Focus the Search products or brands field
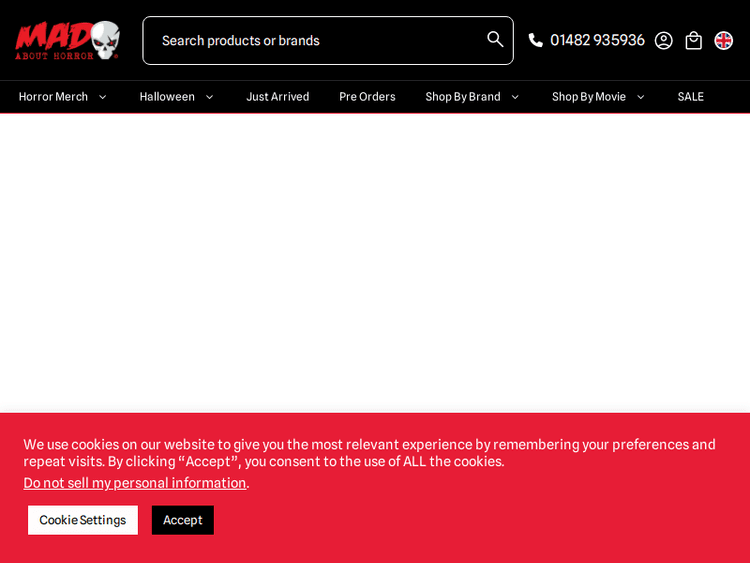Screen dimensions: 750x563 click(x=315, y=40)
